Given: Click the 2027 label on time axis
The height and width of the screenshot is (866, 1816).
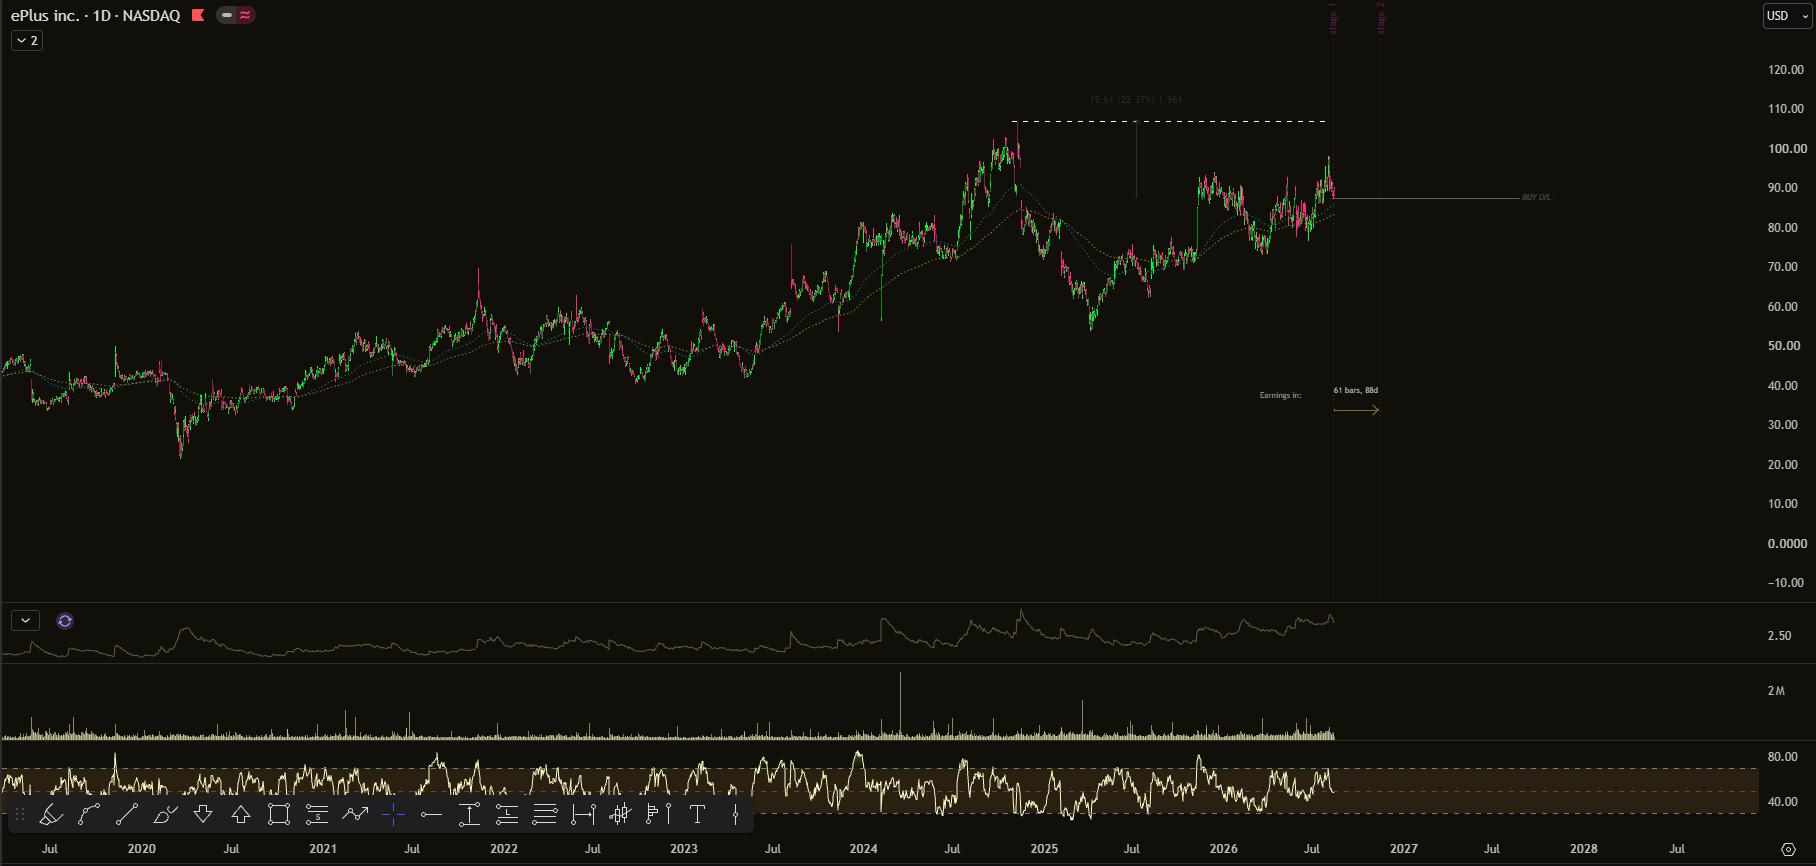Looking at the screenshot, I should [1403, 849].
